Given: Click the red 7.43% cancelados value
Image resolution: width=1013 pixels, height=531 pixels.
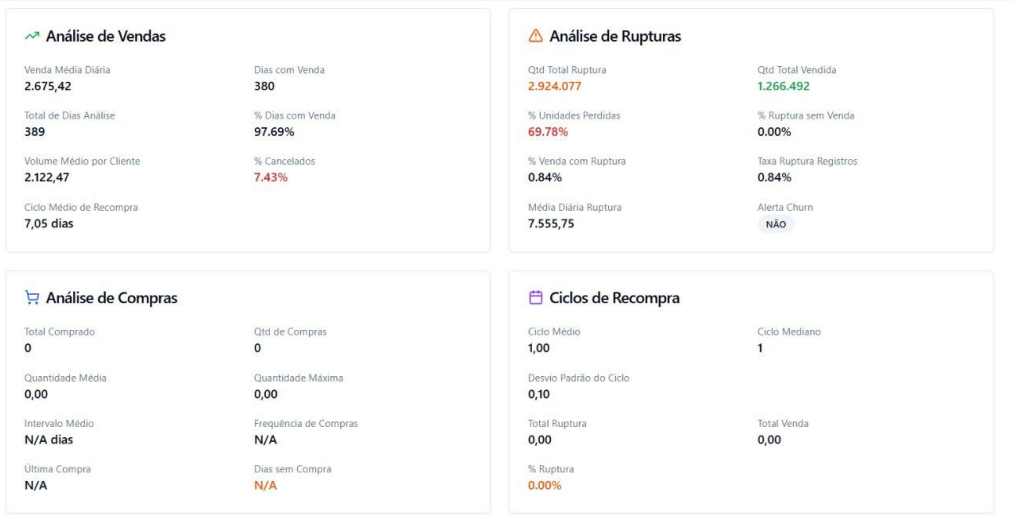Looking at the screenshot, I should [x=271, y=178].
